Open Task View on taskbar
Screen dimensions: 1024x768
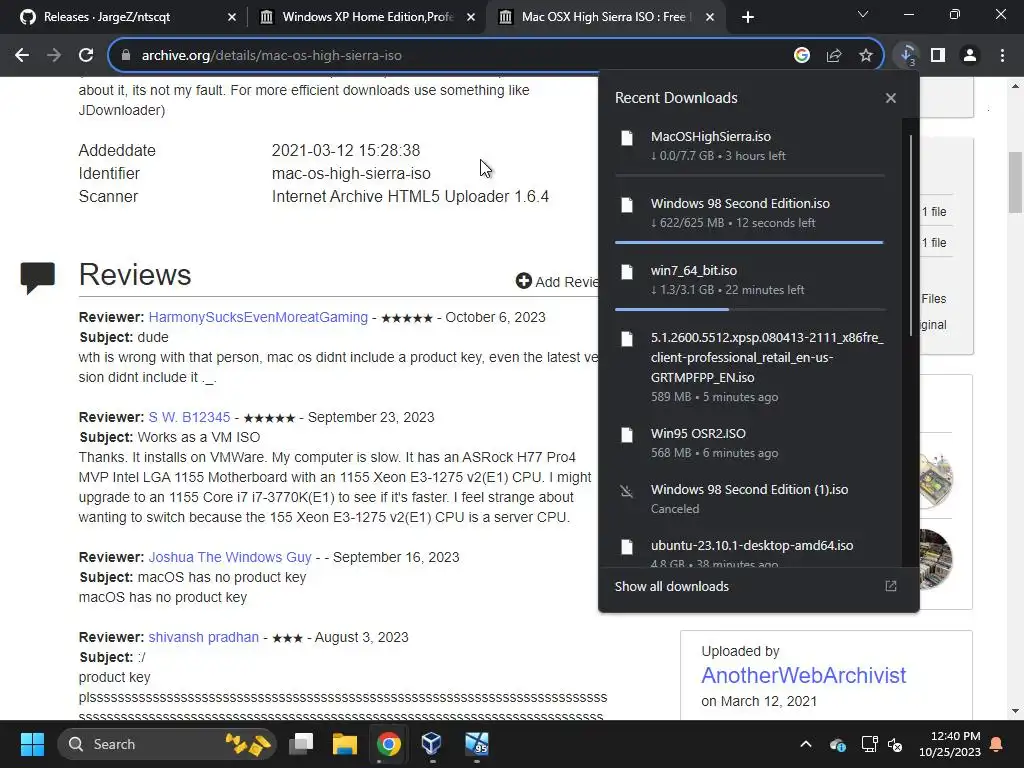coord(302,744)
